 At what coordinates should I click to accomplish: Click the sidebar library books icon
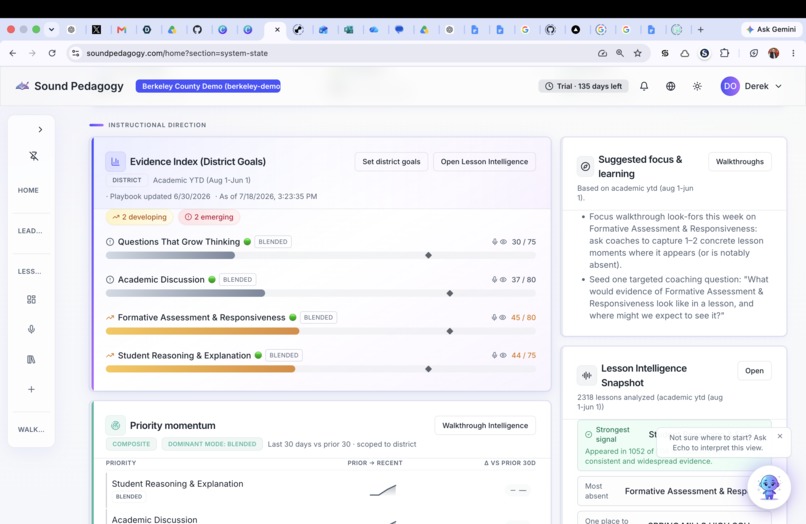tap(31, 359)
